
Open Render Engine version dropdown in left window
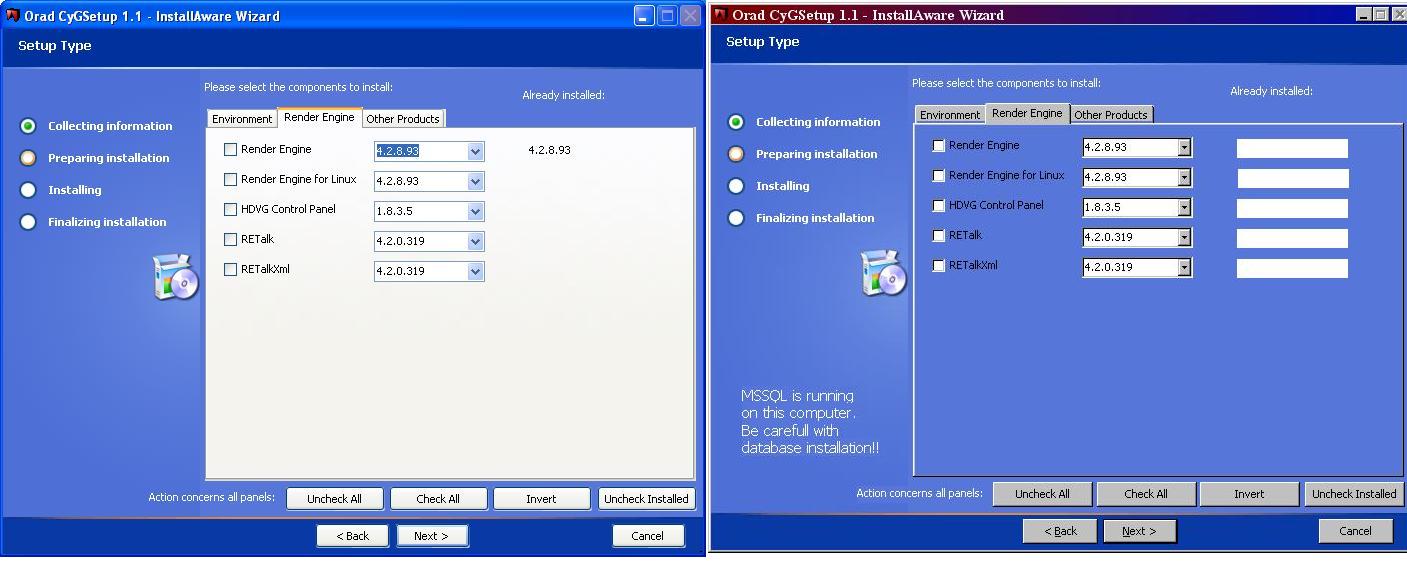tap(476, 151)
